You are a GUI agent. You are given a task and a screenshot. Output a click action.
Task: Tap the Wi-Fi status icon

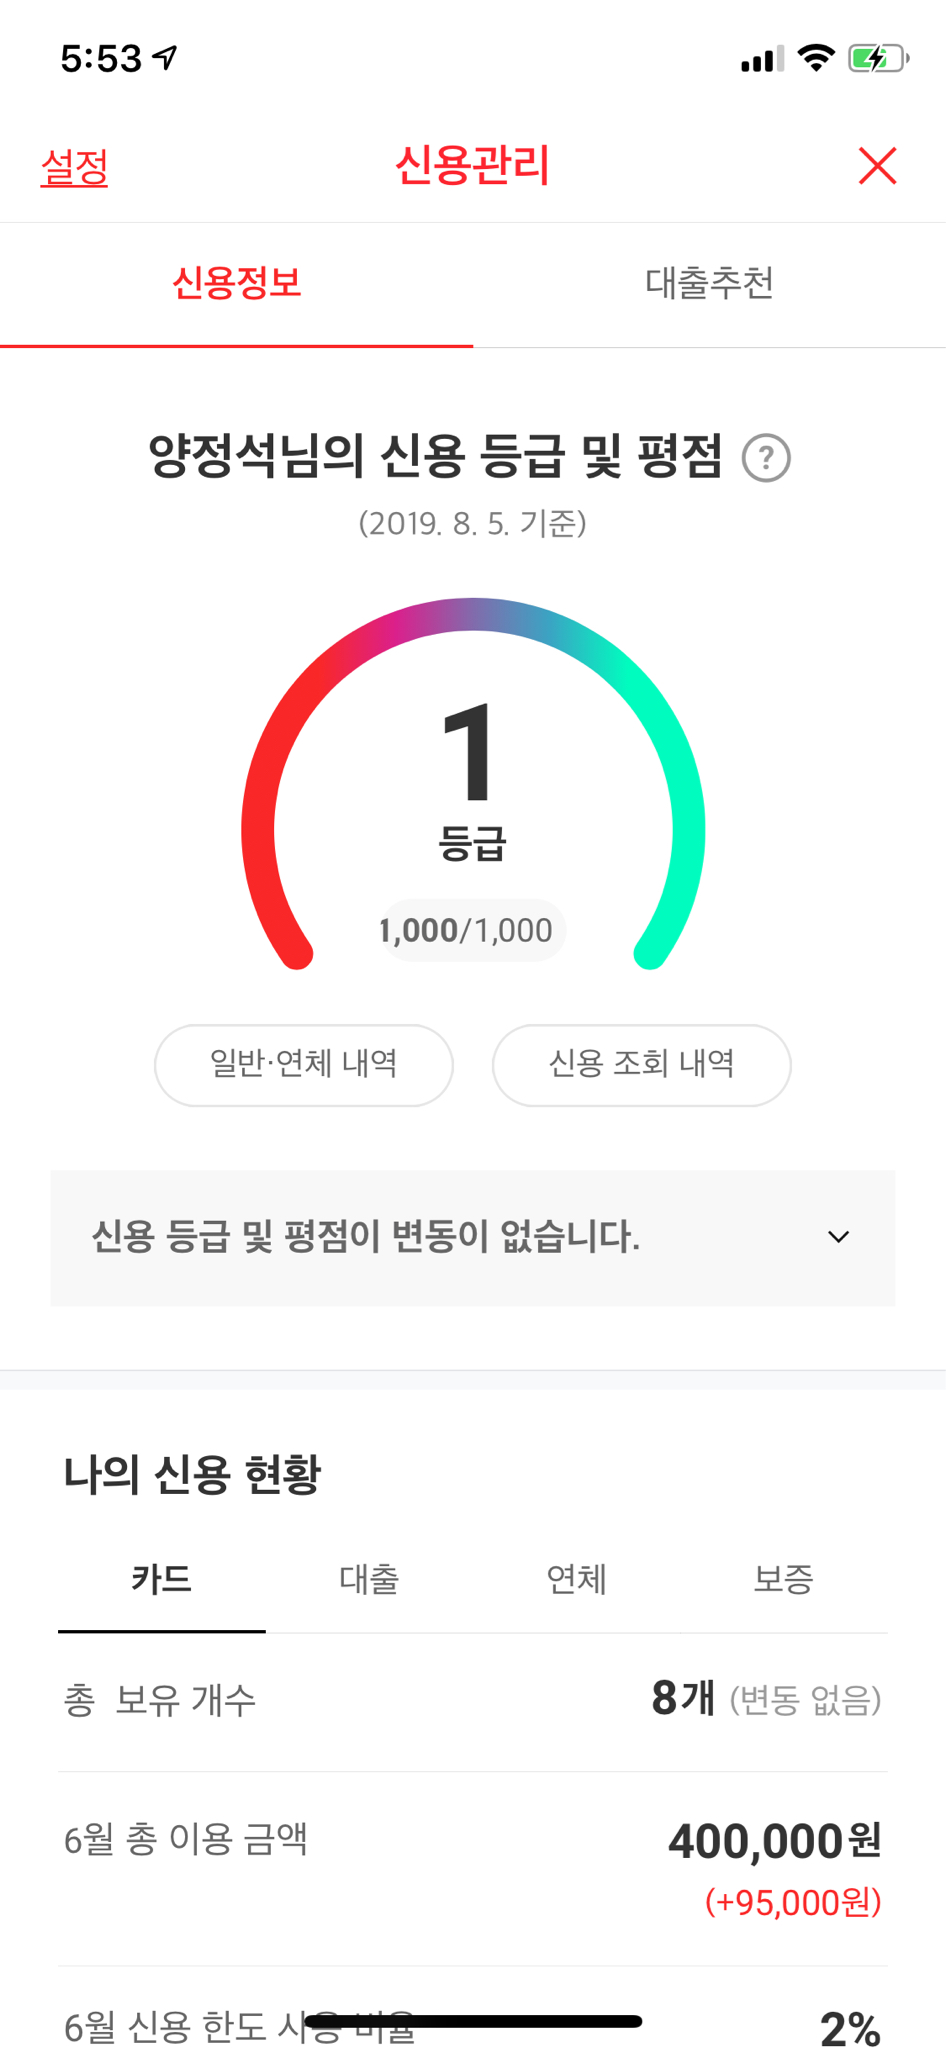[x=816, y=58]
